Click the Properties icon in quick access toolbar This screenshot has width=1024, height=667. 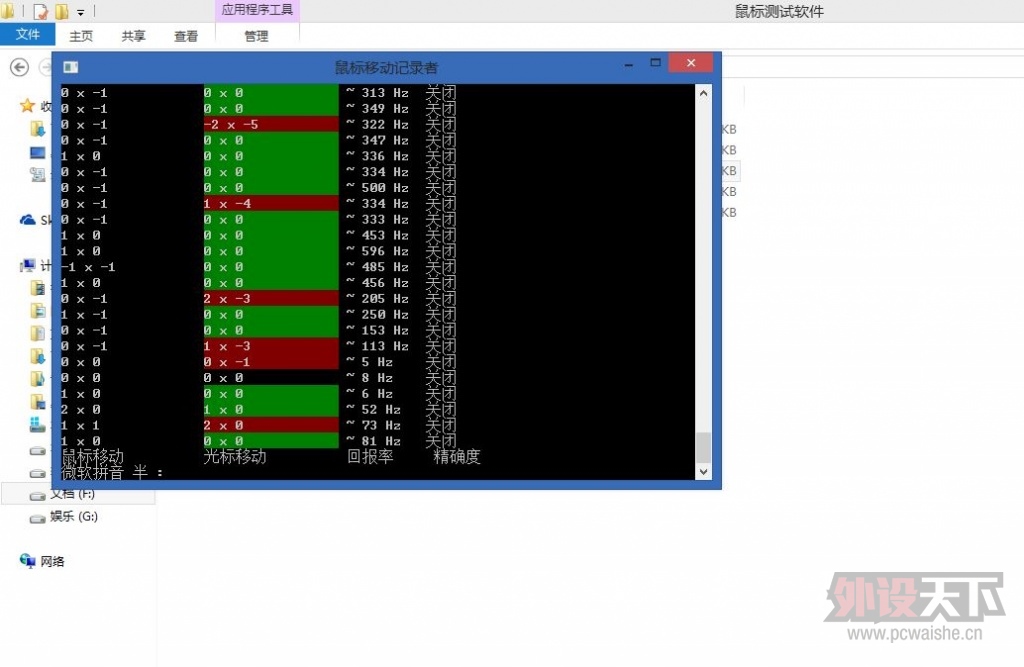(x=40, y=11)
